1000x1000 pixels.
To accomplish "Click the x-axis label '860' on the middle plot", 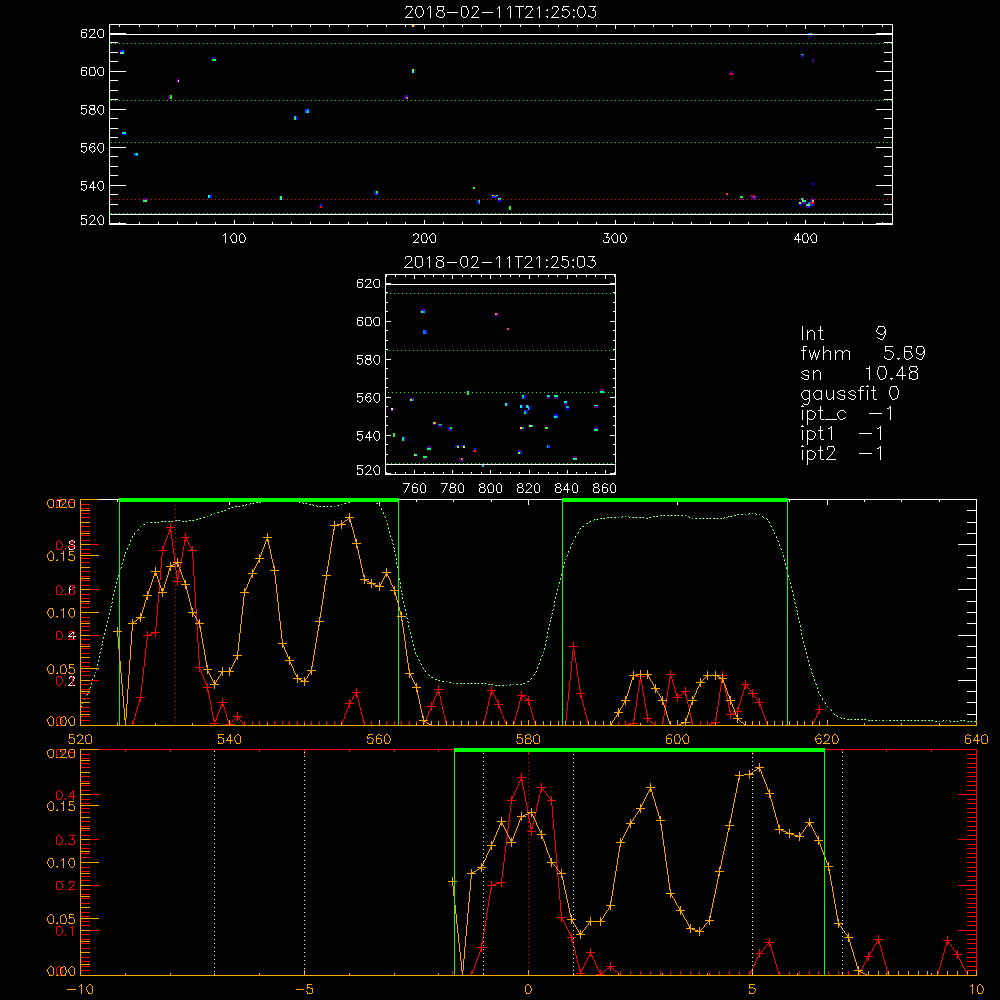I will (605, 489).
